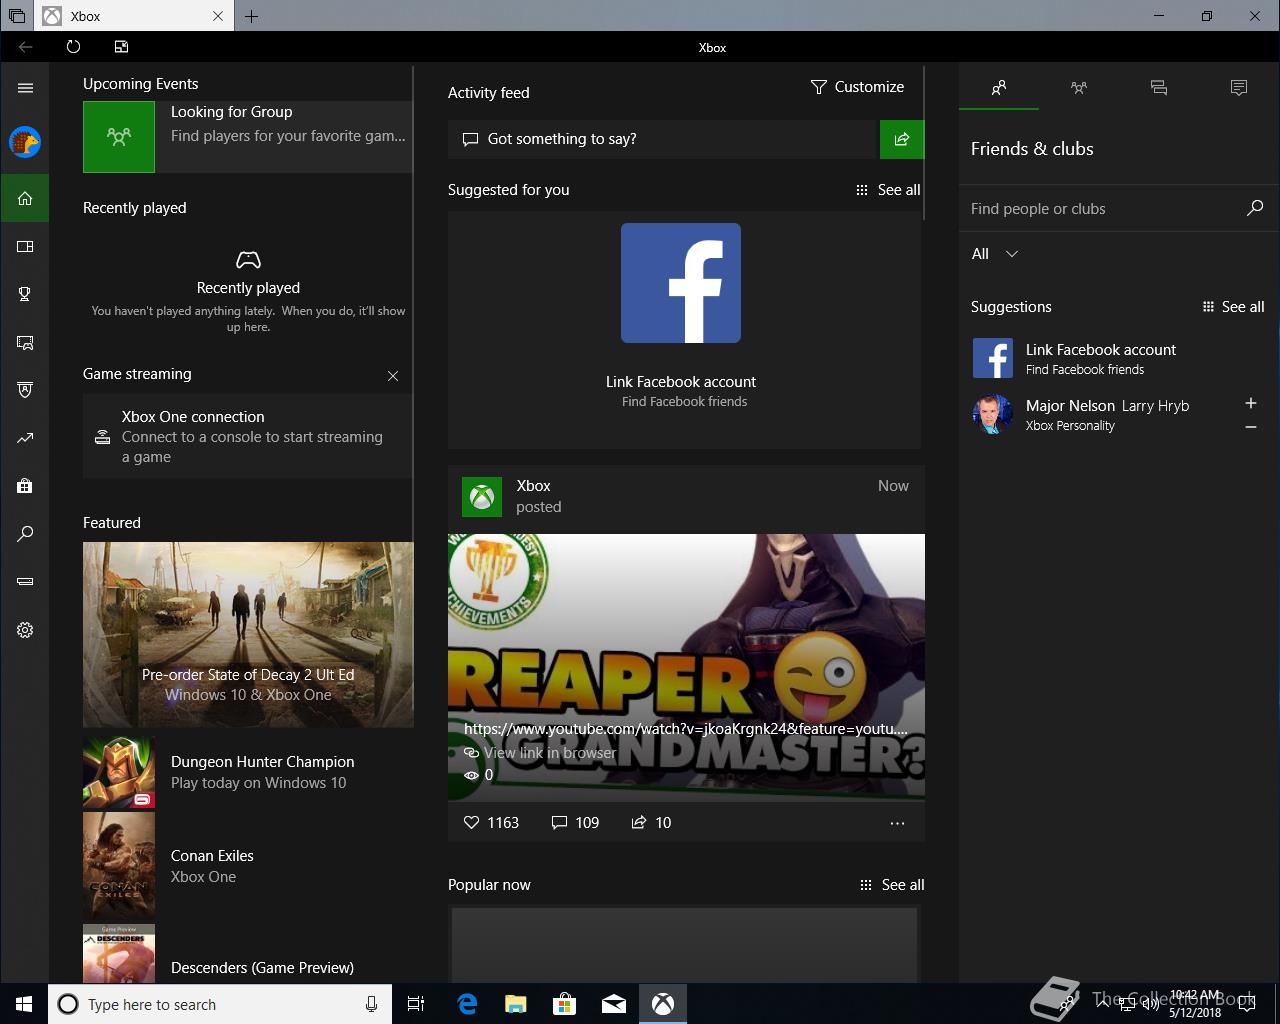1280x1024 pixels.
Task: Open Captures icon in sidebar
Action: click(25, 342)
